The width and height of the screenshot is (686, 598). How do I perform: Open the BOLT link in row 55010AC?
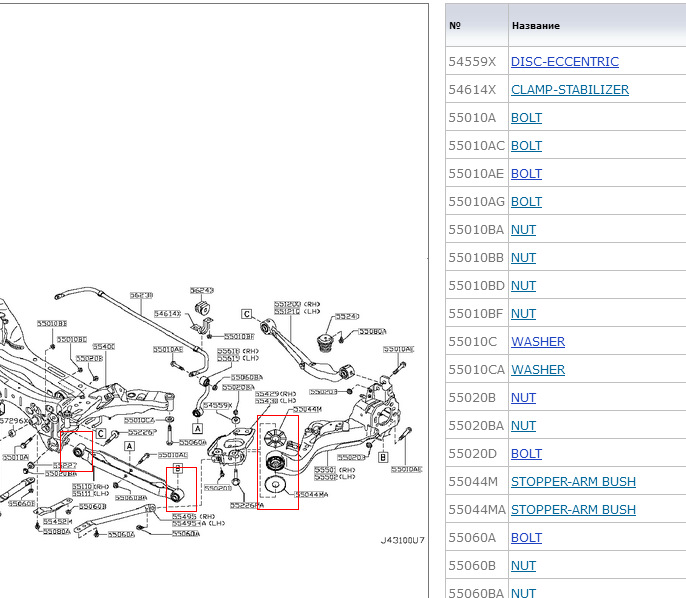tap(526, 146)
